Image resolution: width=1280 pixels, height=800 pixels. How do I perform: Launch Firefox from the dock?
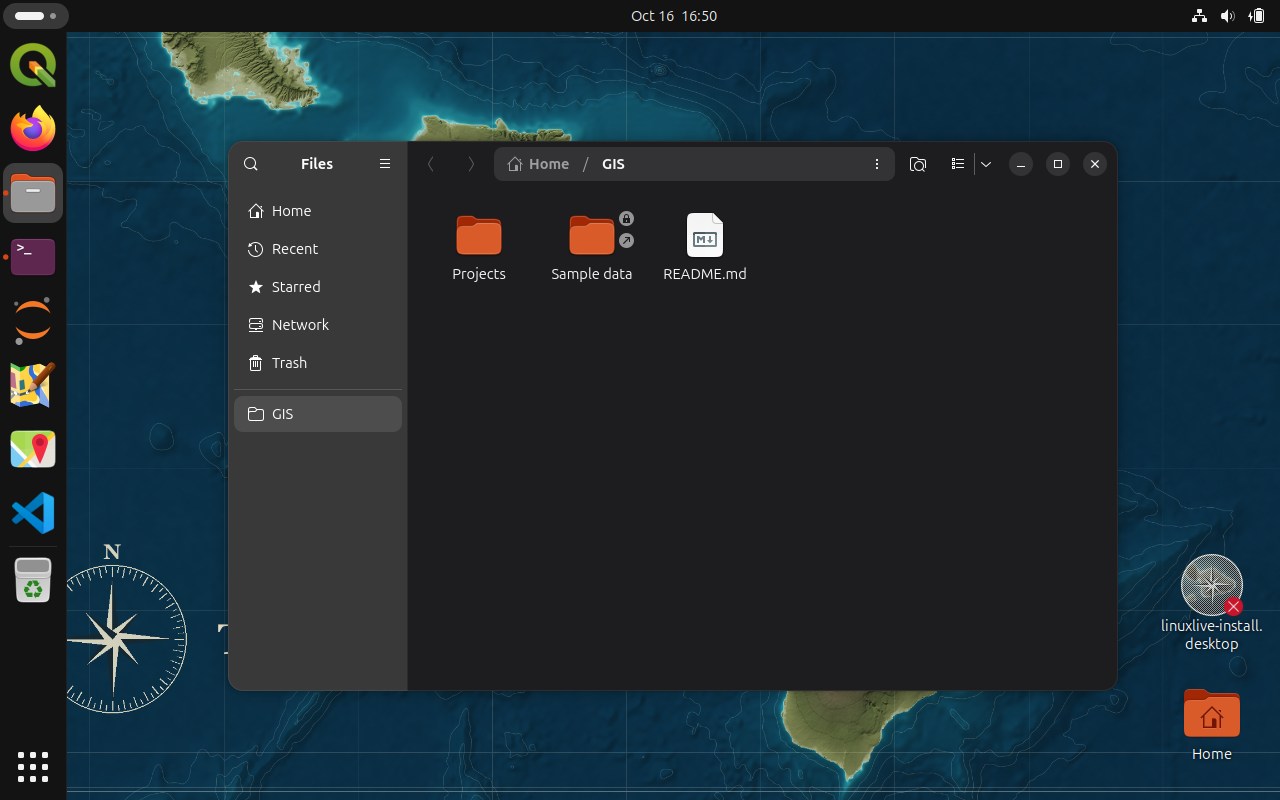33,129
